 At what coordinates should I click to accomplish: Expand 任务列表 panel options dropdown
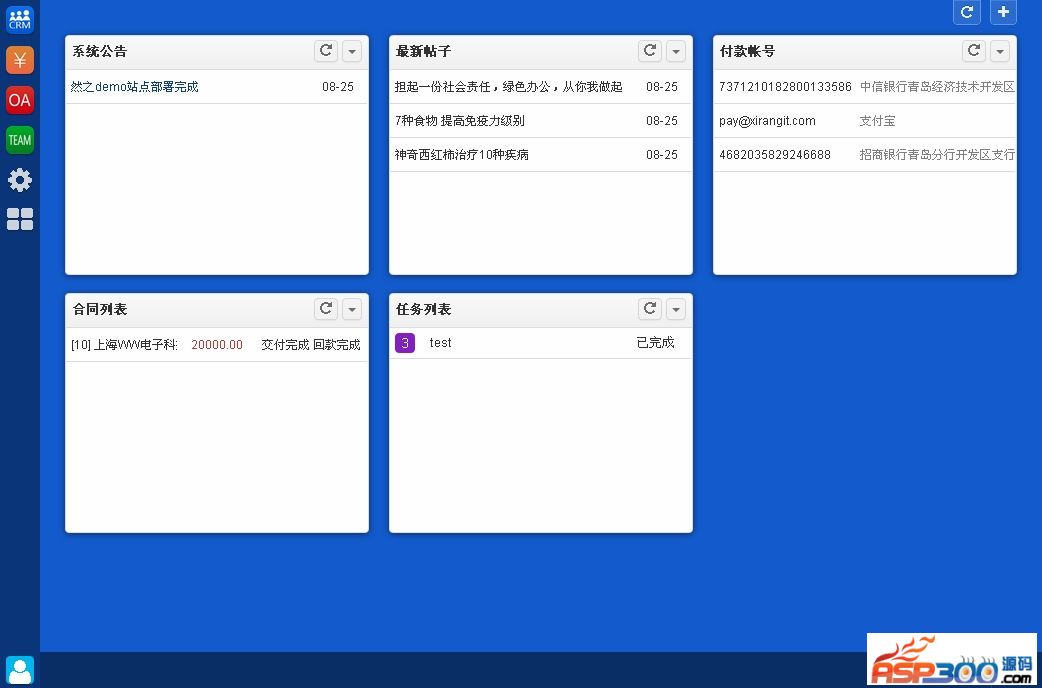click(676, 309)
